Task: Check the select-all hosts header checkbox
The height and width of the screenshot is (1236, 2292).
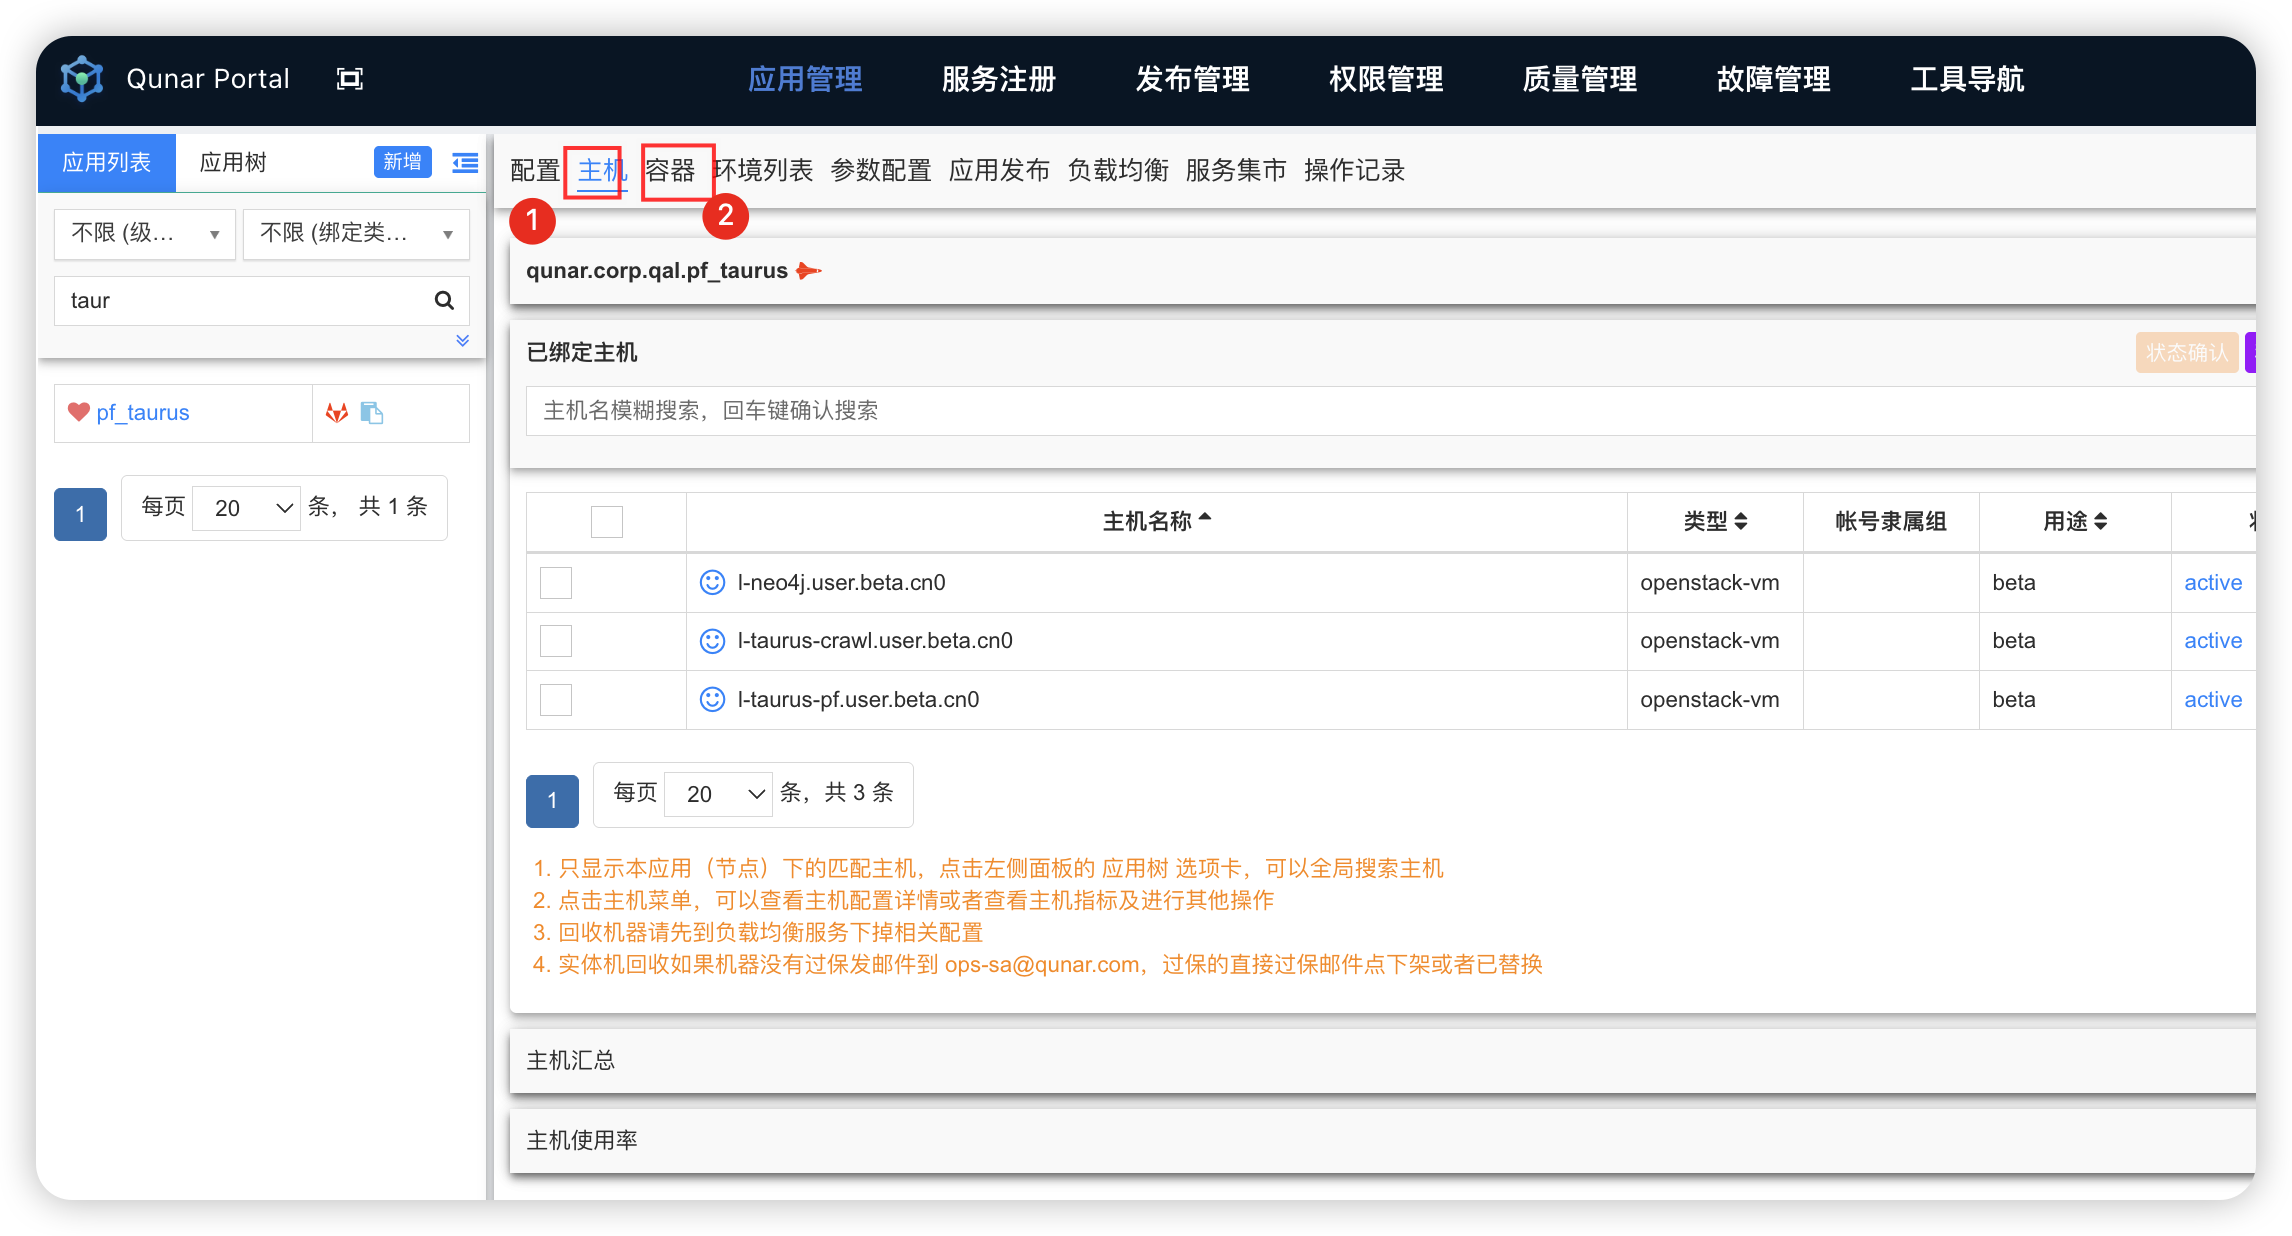Action: 606,521
